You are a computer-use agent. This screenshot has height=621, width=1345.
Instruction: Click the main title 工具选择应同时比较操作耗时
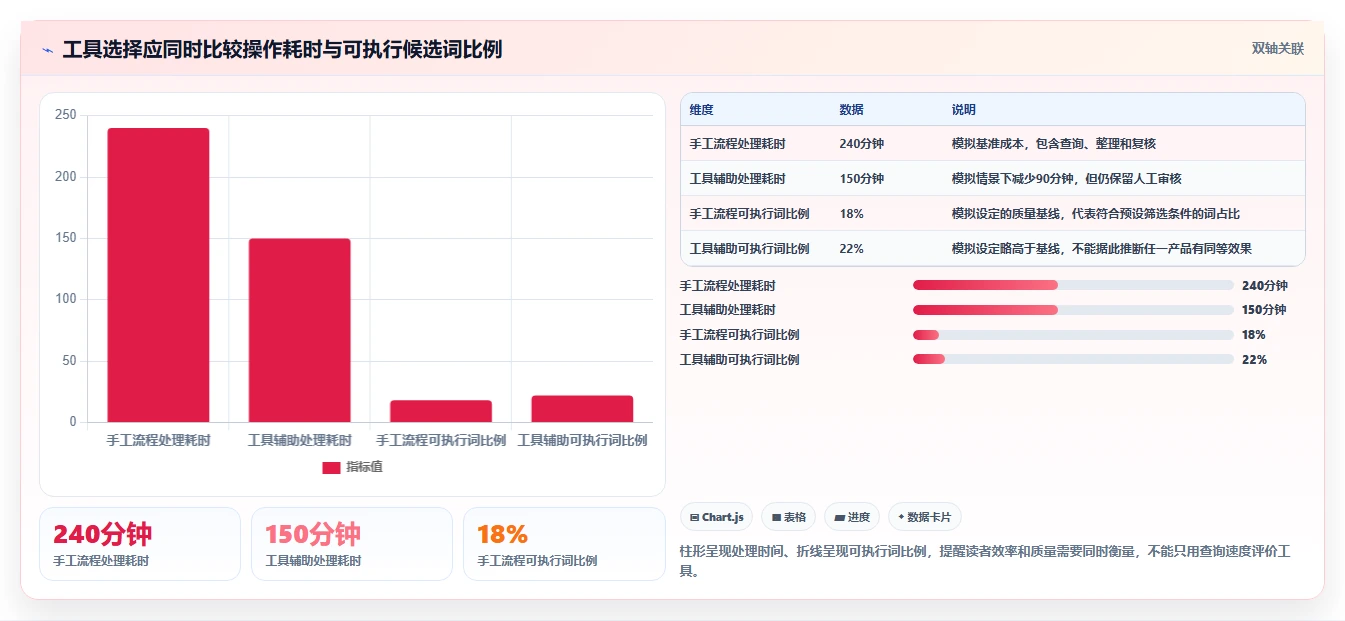282,49
